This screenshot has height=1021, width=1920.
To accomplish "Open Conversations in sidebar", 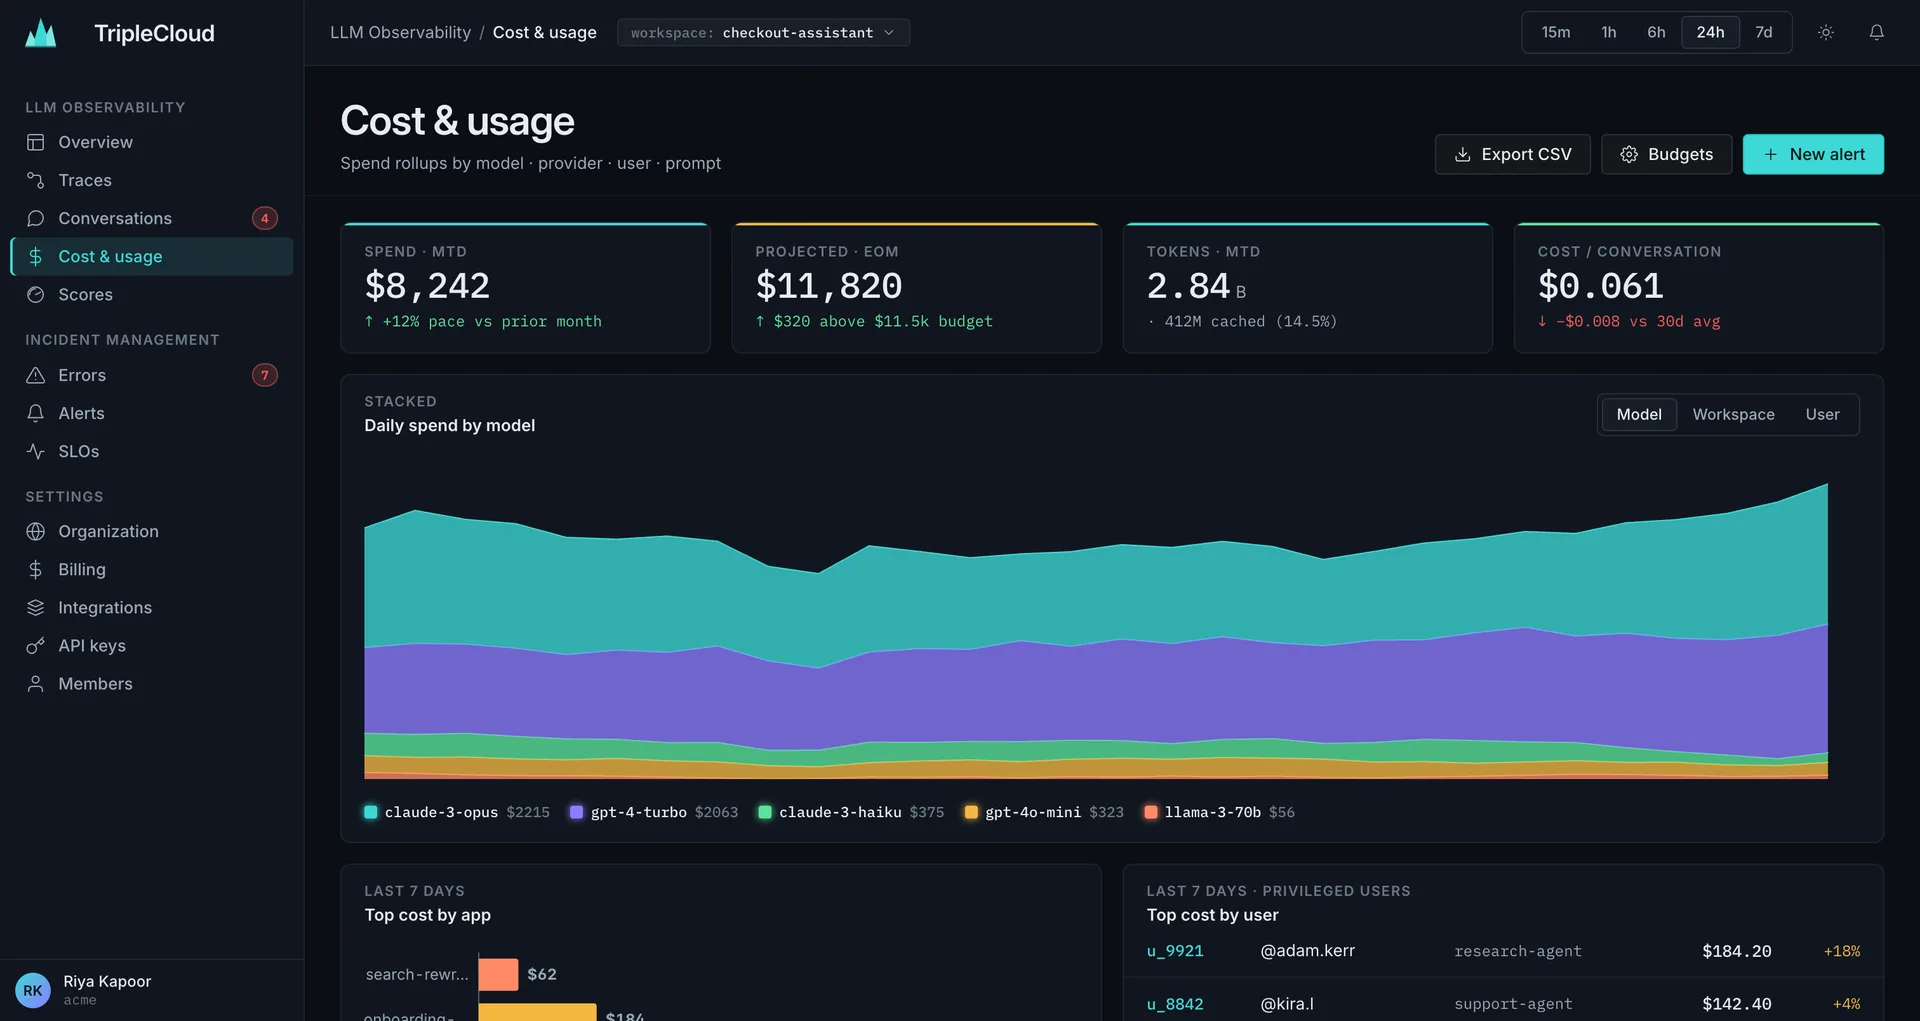I will click(x=152, y=218).
